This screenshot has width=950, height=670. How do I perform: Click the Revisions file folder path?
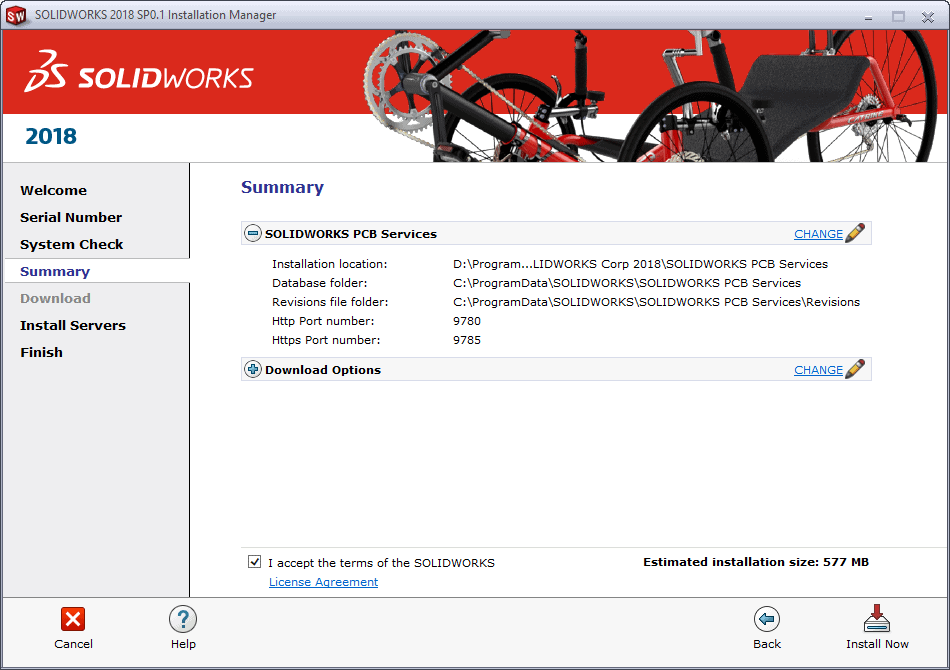656,302
